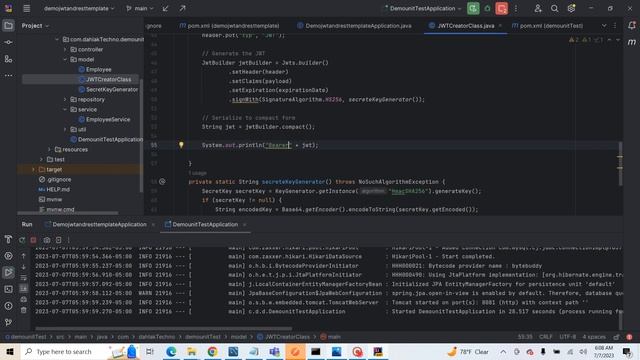Viewport: 640px width, 360px height.
Task: Click scroll up arrow in the Run console
Action: point(24,256)
